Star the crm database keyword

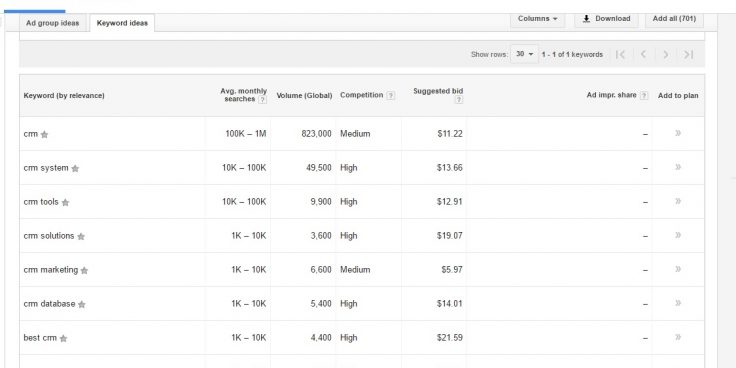click(x=82, y=305)
